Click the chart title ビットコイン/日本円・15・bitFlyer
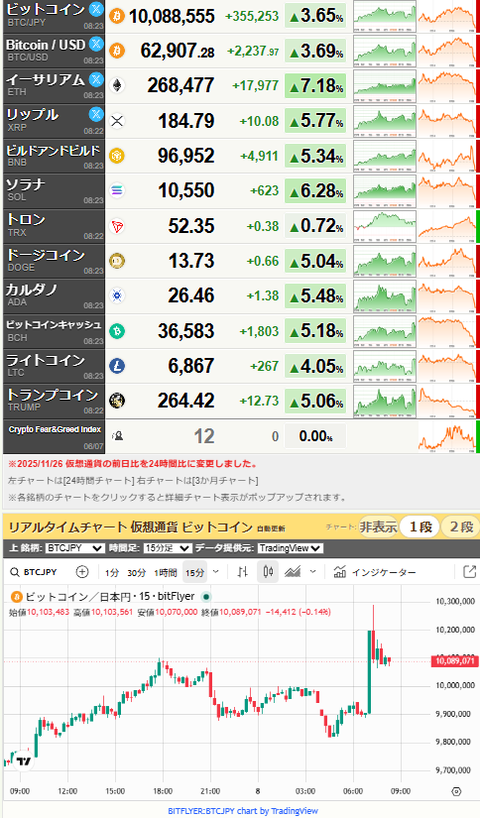480x818 pixels. pyautogui.click(x=110, y=596)
